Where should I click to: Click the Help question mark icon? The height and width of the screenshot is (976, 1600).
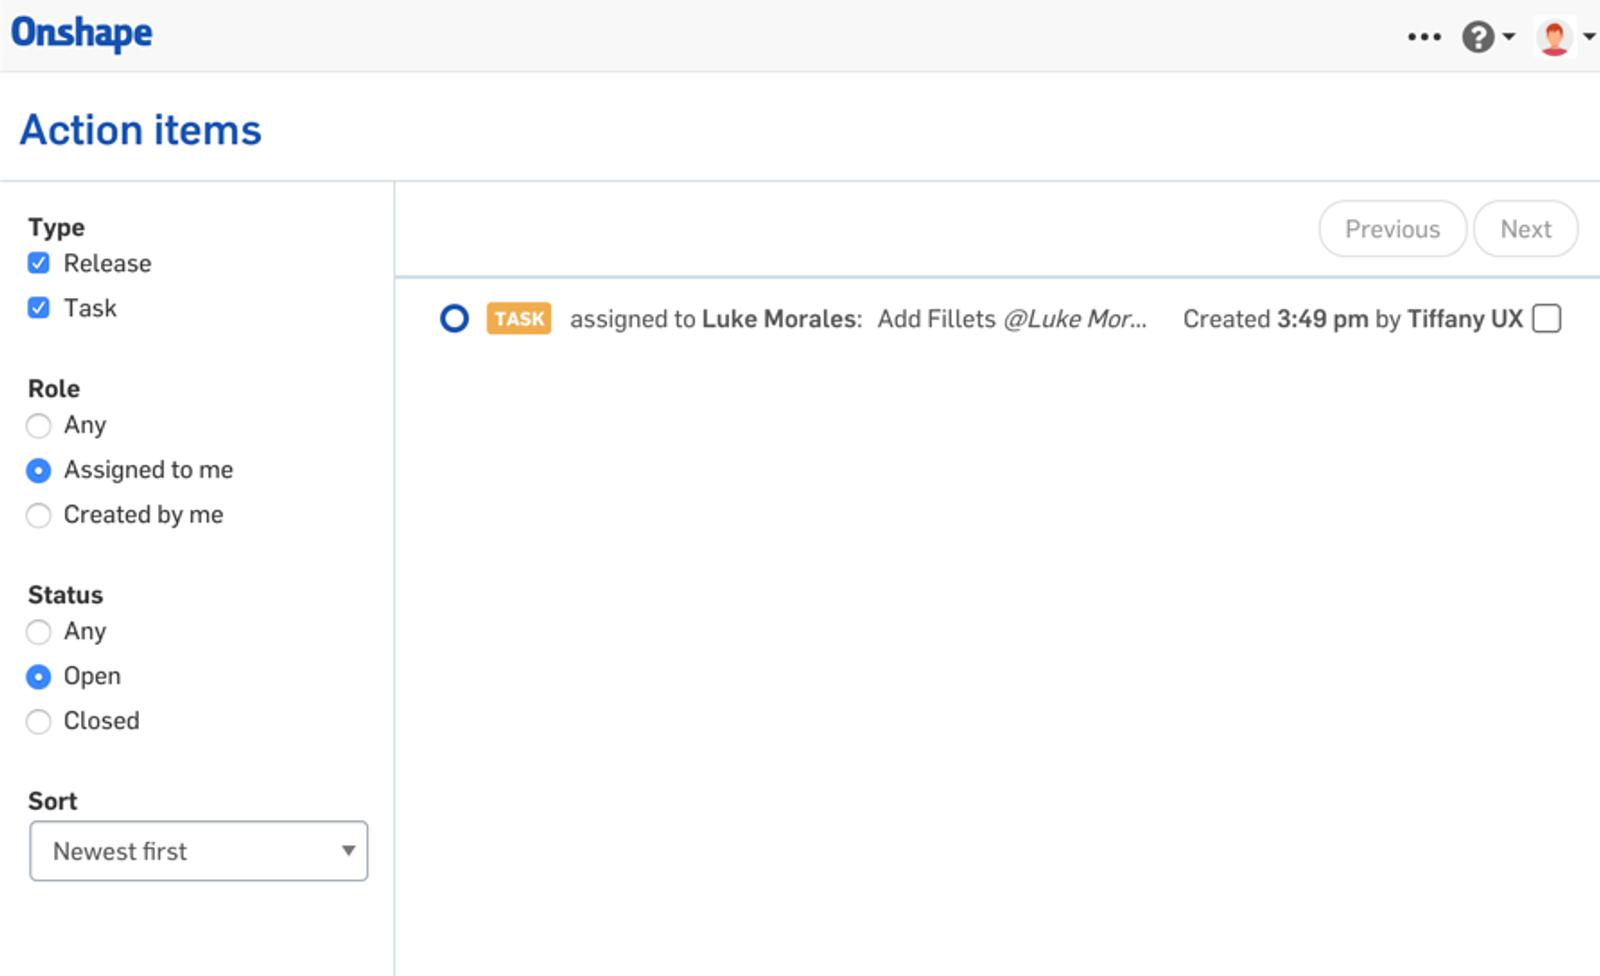(1477, 37)
